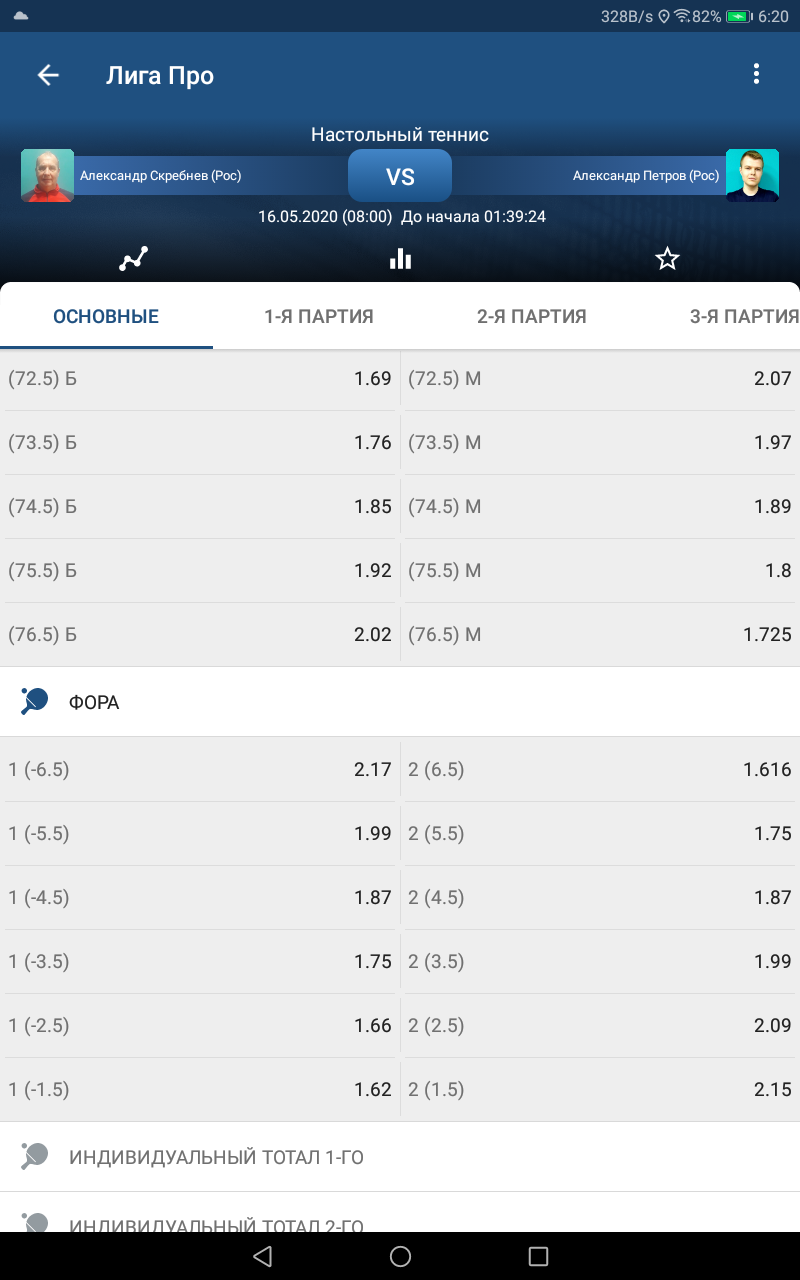Expand ИНДИВИДУАЛЬНЫЙ ТОТАЛ 2-ГО section
Viewport: 800px width, 1280px height.
pyautogui.click(x=400, y=1214)
